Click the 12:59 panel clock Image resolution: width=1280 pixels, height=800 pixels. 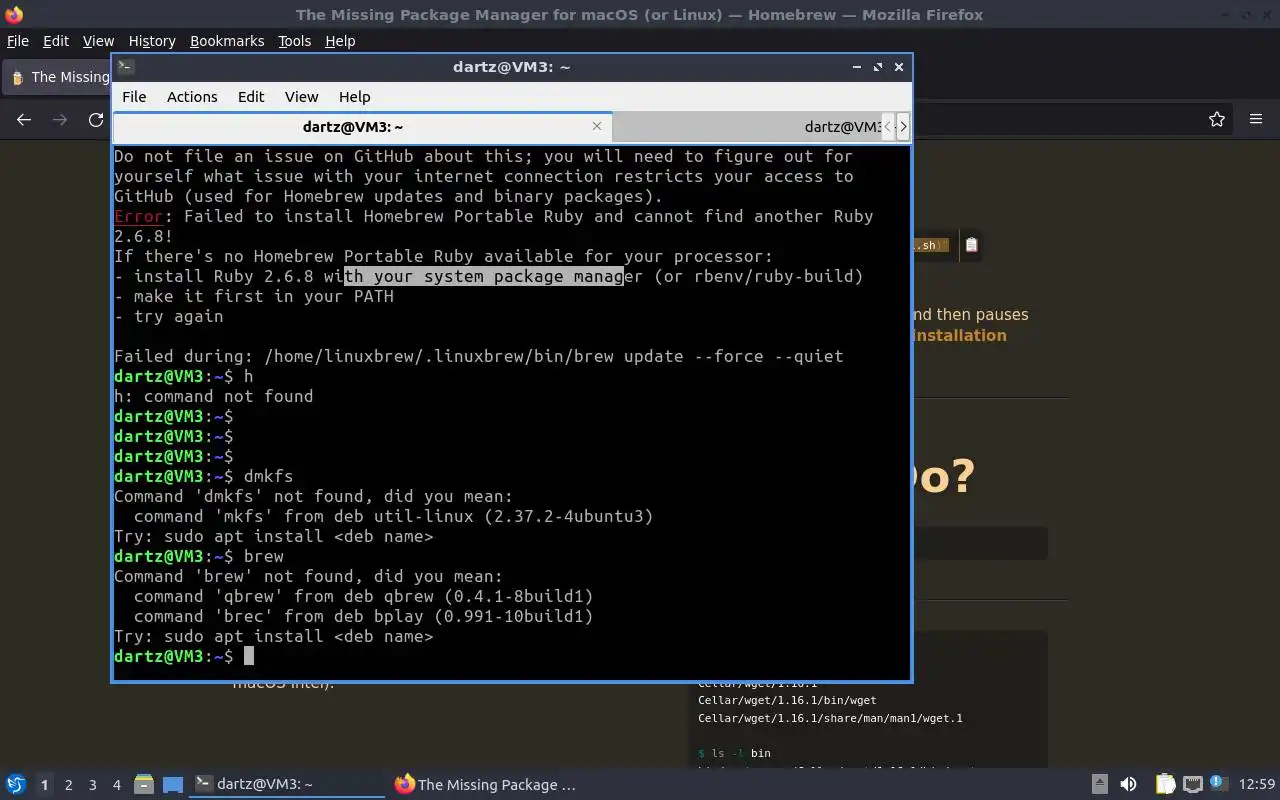point(1257,785)
